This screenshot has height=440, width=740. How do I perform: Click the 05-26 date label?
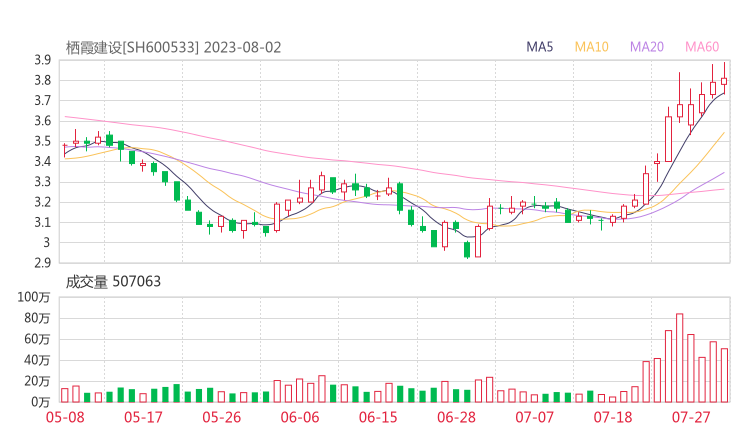(221, 417)
